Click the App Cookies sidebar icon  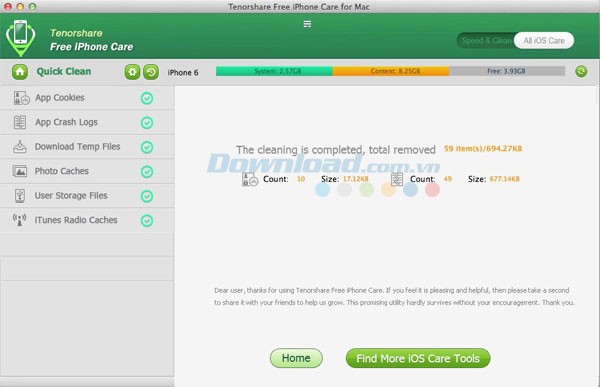click(21, 98)
